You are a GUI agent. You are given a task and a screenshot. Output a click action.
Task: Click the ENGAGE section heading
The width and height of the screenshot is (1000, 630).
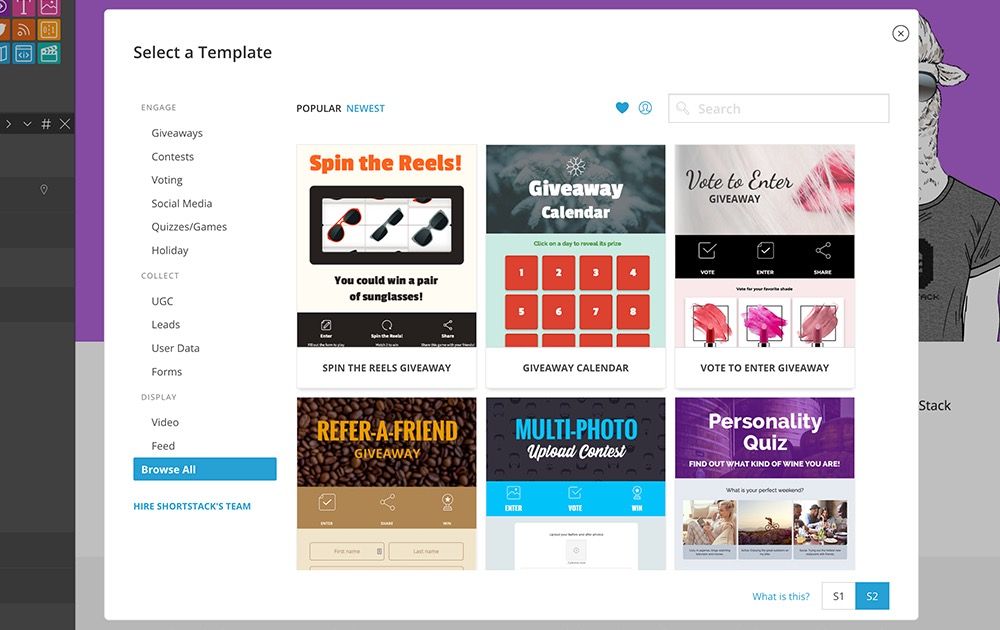tap(159, 108)
